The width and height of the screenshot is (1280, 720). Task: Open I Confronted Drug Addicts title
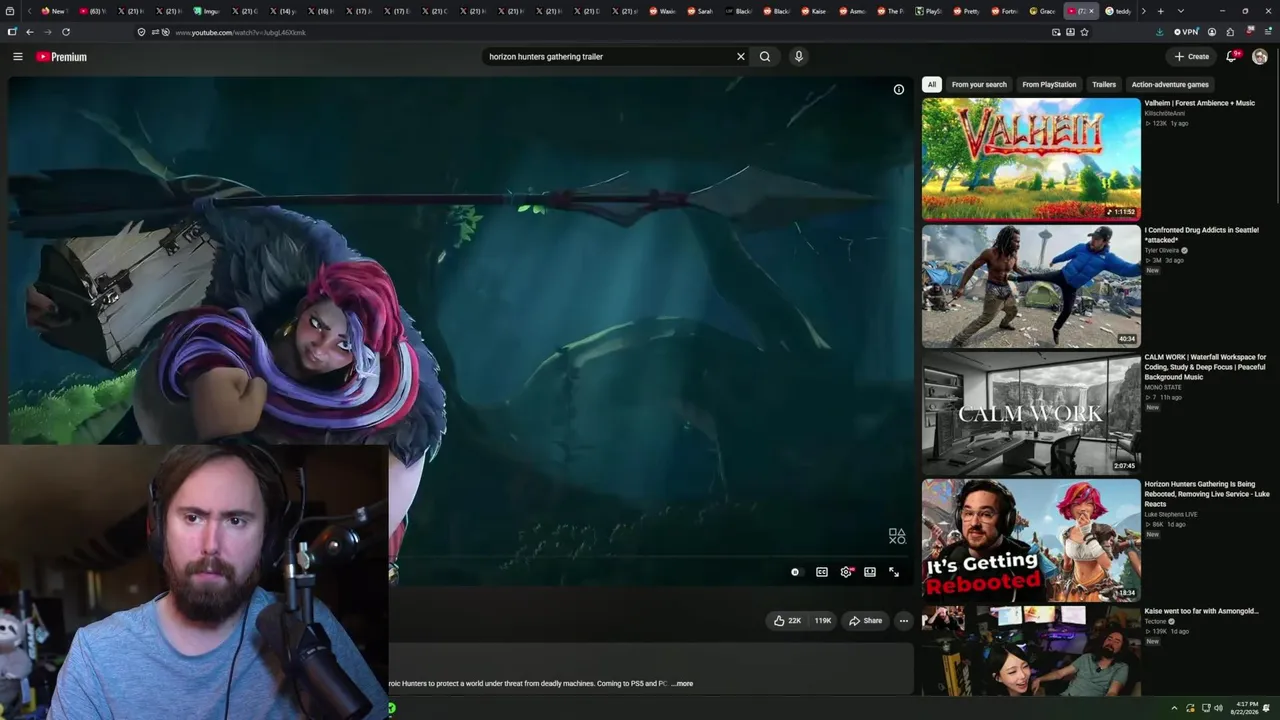[1201, 235]
